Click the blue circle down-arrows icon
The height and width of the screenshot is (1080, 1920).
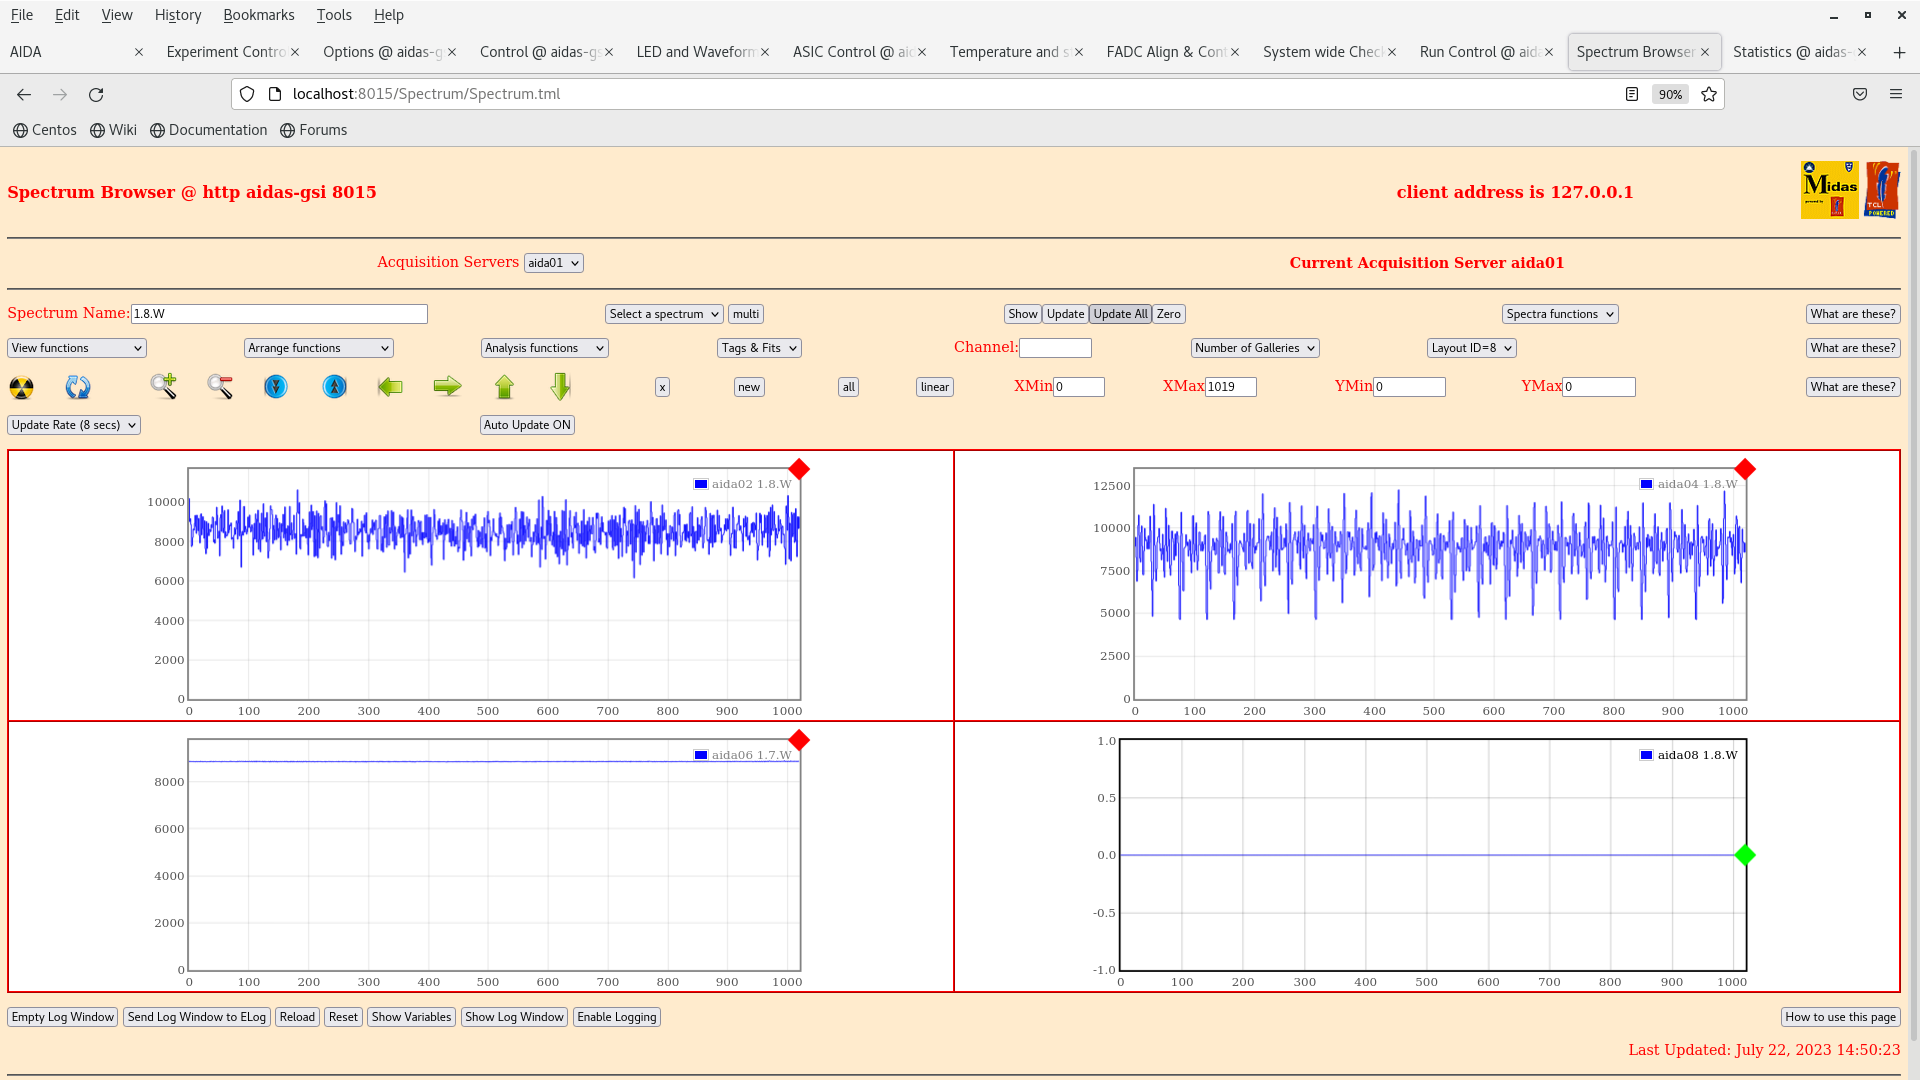click(x=276, y=386)
